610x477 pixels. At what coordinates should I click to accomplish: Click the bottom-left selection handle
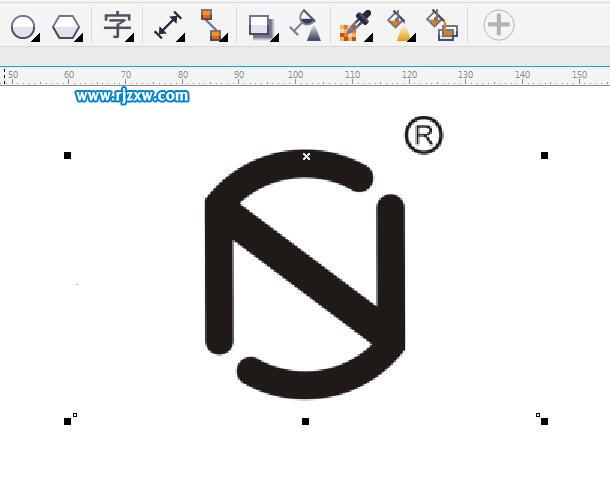point(67,421)
